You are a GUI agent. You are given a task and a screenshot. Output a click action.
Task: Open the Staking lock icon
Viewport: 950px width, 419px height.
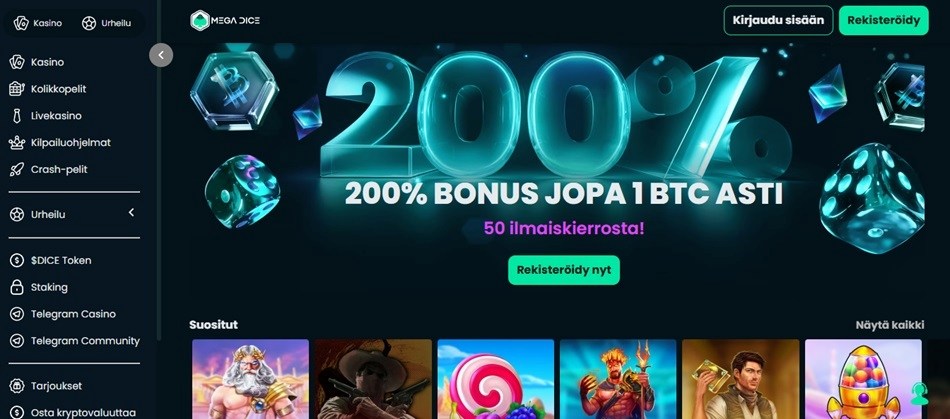click(x=16, y=287)
